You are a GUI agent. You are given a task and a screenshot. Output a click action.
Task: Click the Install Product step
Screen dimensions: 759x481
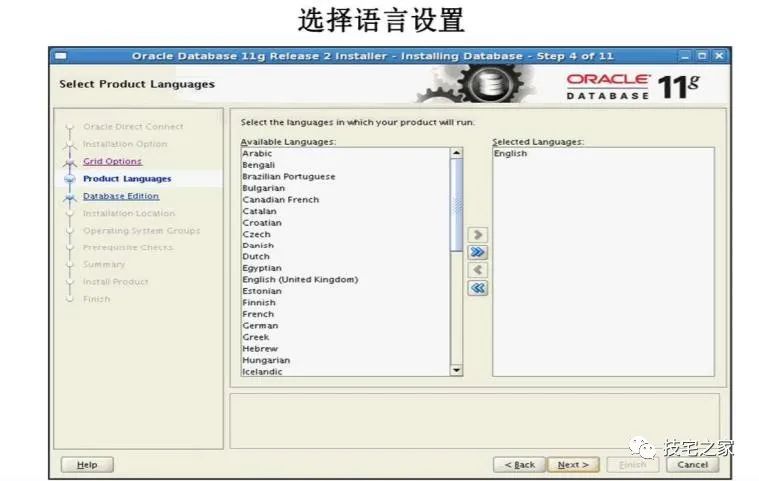point(116,282)
